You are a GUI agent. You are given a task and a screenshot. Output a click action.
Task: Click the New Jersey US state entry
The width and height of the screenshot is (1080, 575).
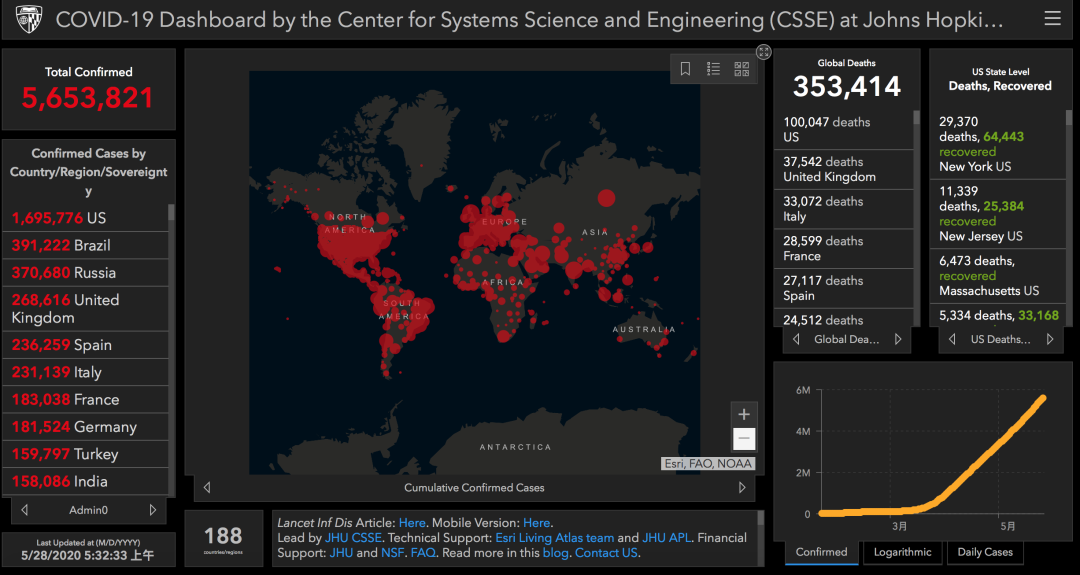[x=998, y=213]
